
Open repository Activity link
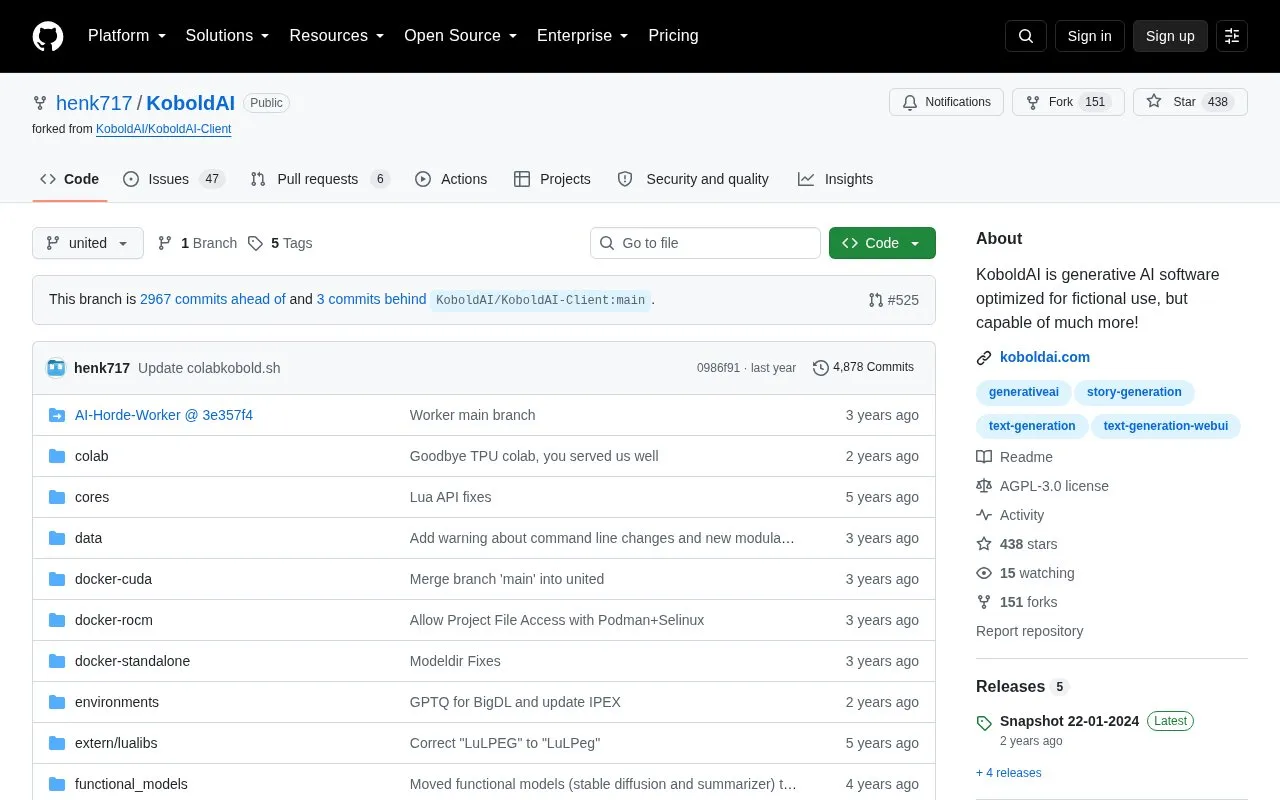pos(1010,515)
